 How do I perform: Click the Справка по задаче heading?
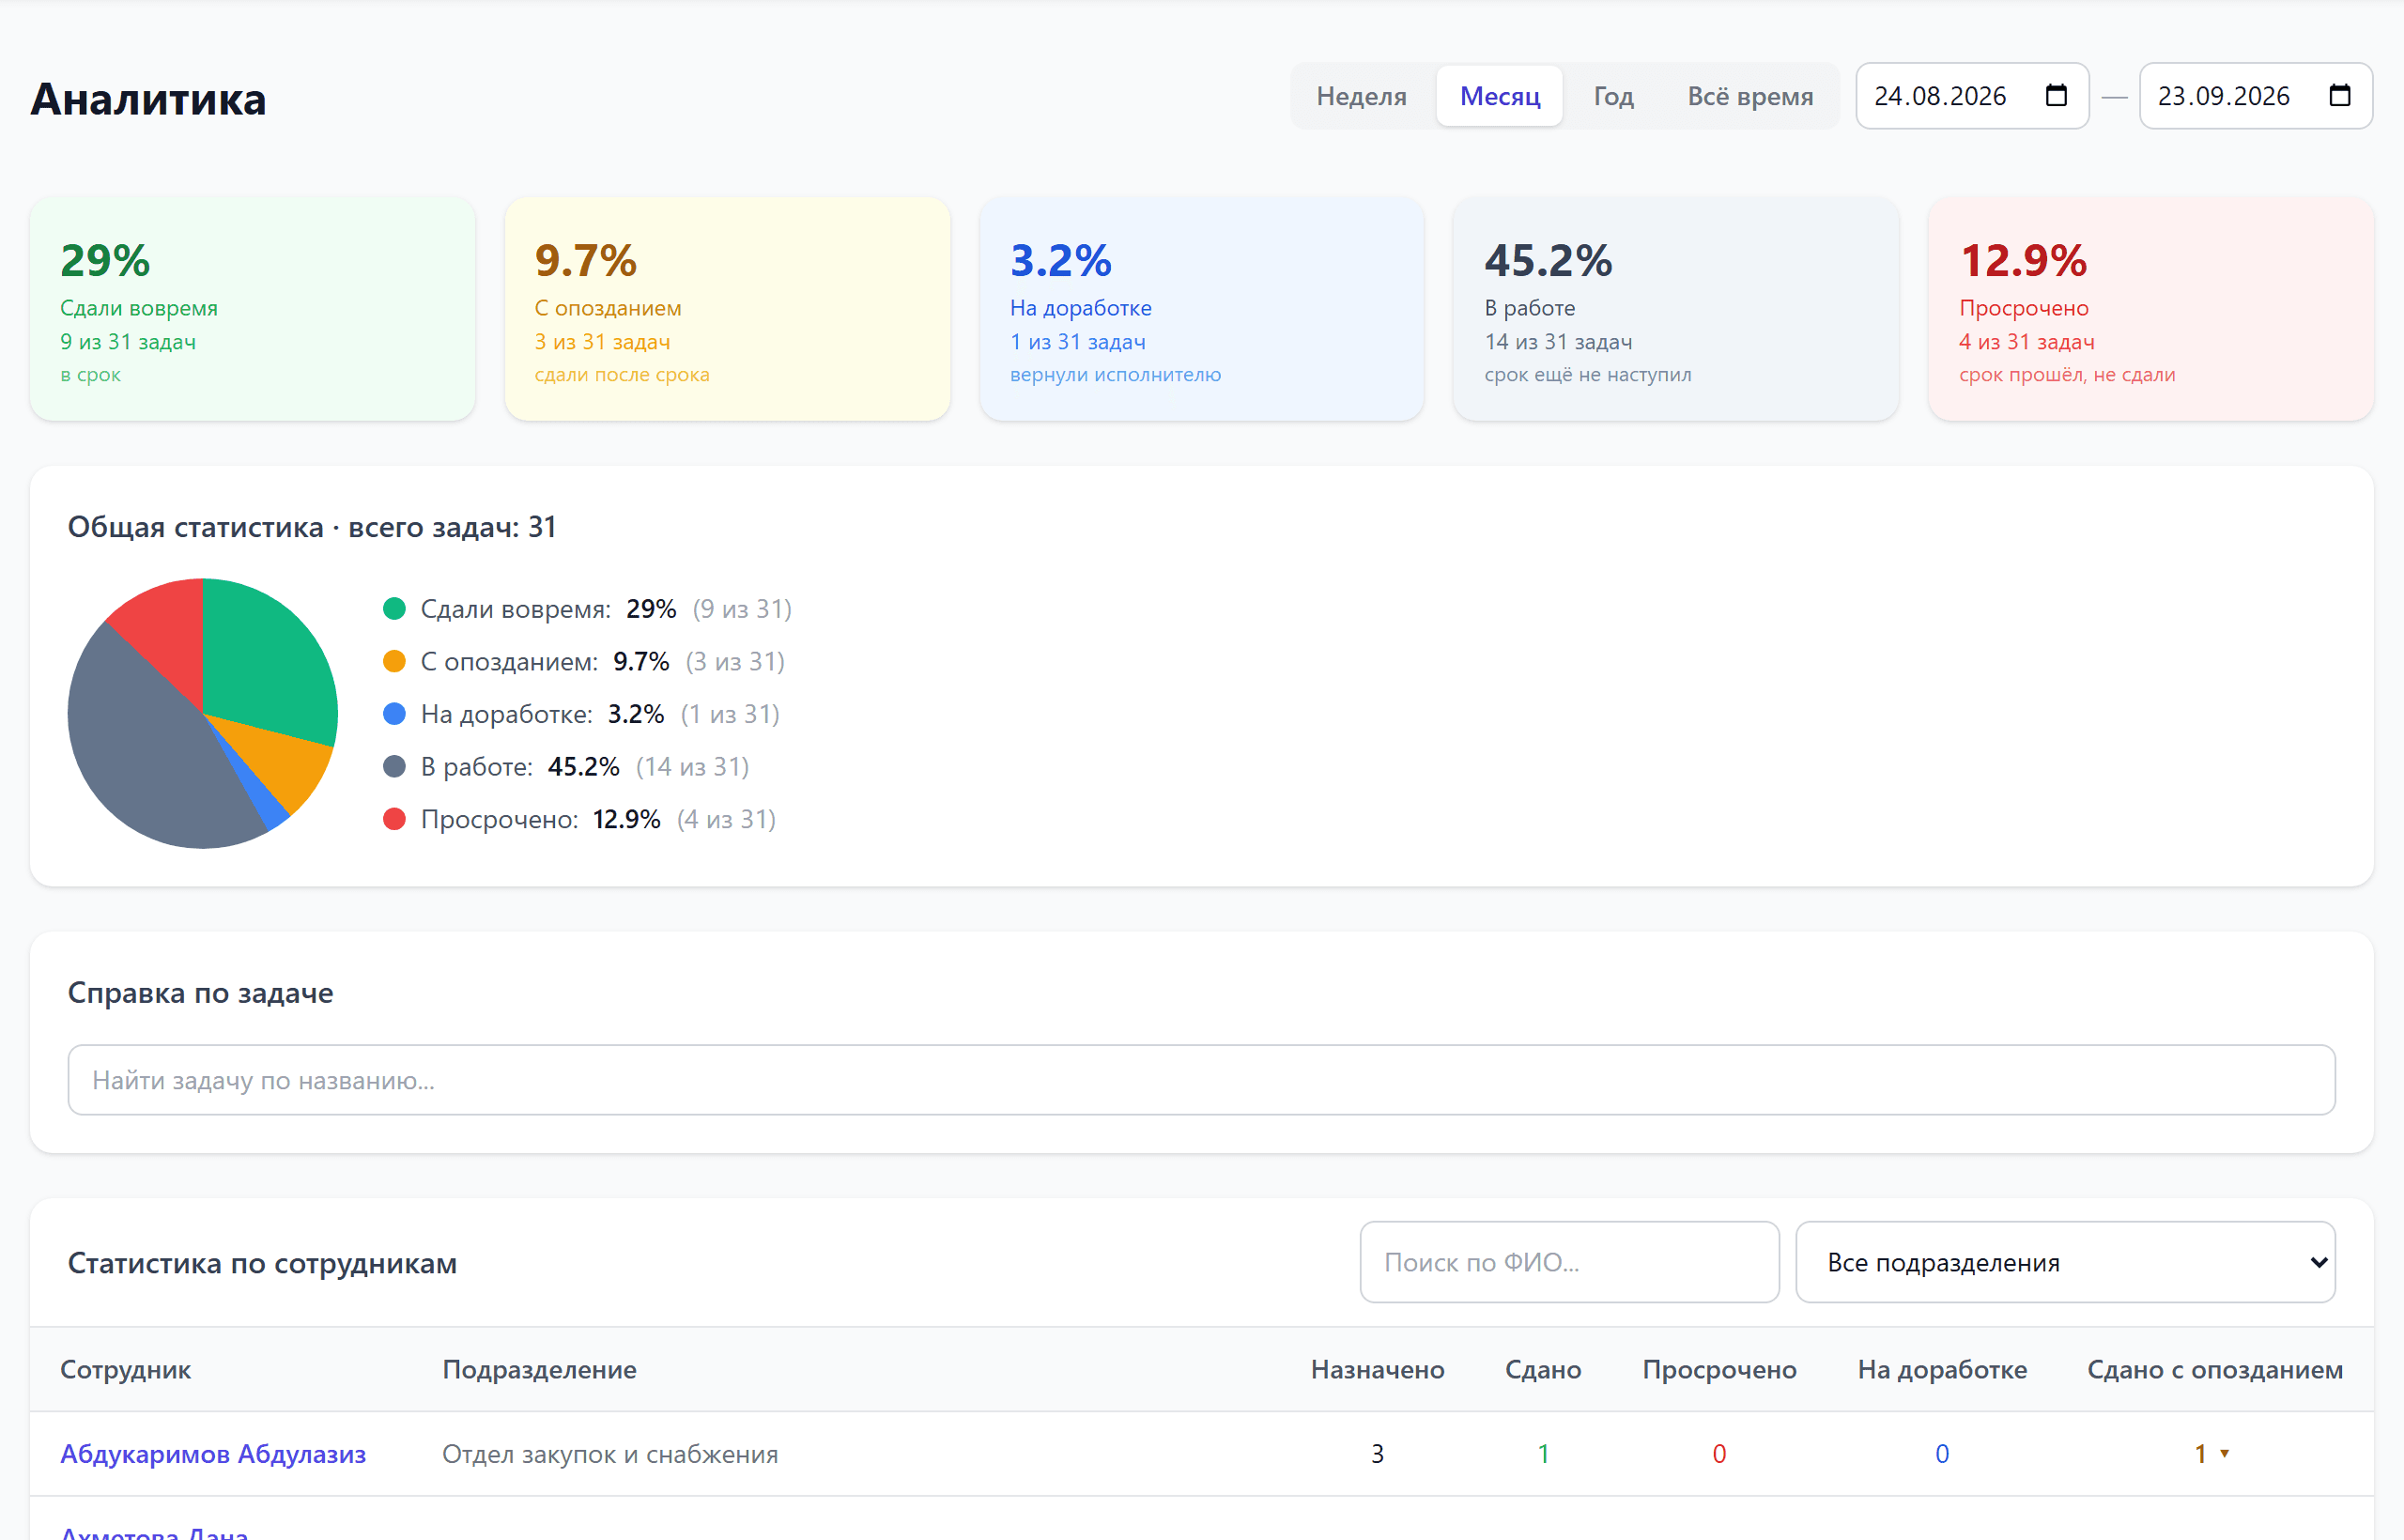coord(200,992)
